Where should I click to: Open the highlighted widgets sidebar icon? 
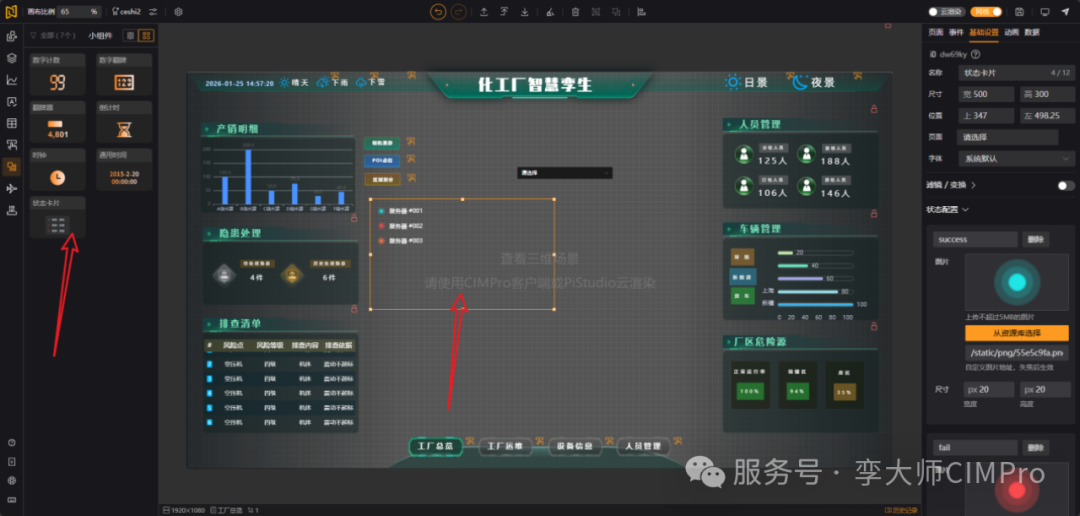12,166
